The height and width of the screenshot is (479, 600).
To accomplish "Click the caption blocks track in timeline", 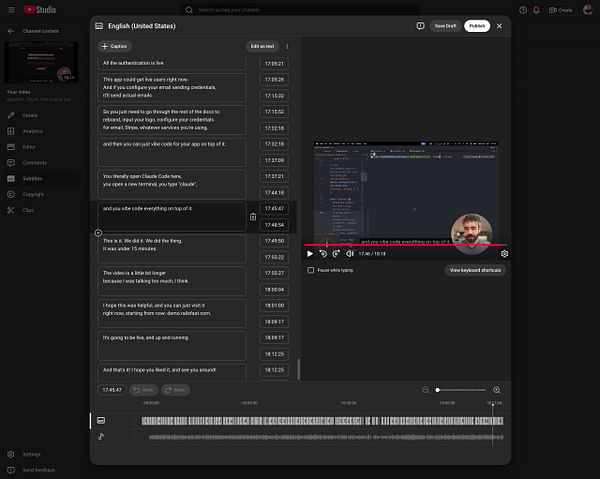I will pos(322,421).
